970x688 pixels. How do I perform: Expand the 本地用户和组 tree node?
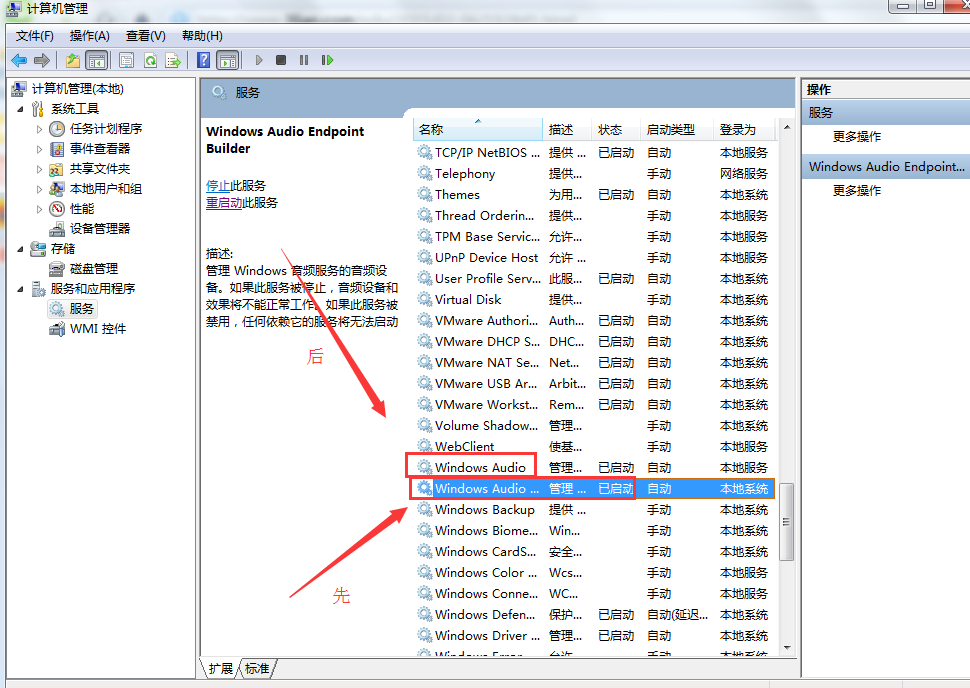click(40, 189)
